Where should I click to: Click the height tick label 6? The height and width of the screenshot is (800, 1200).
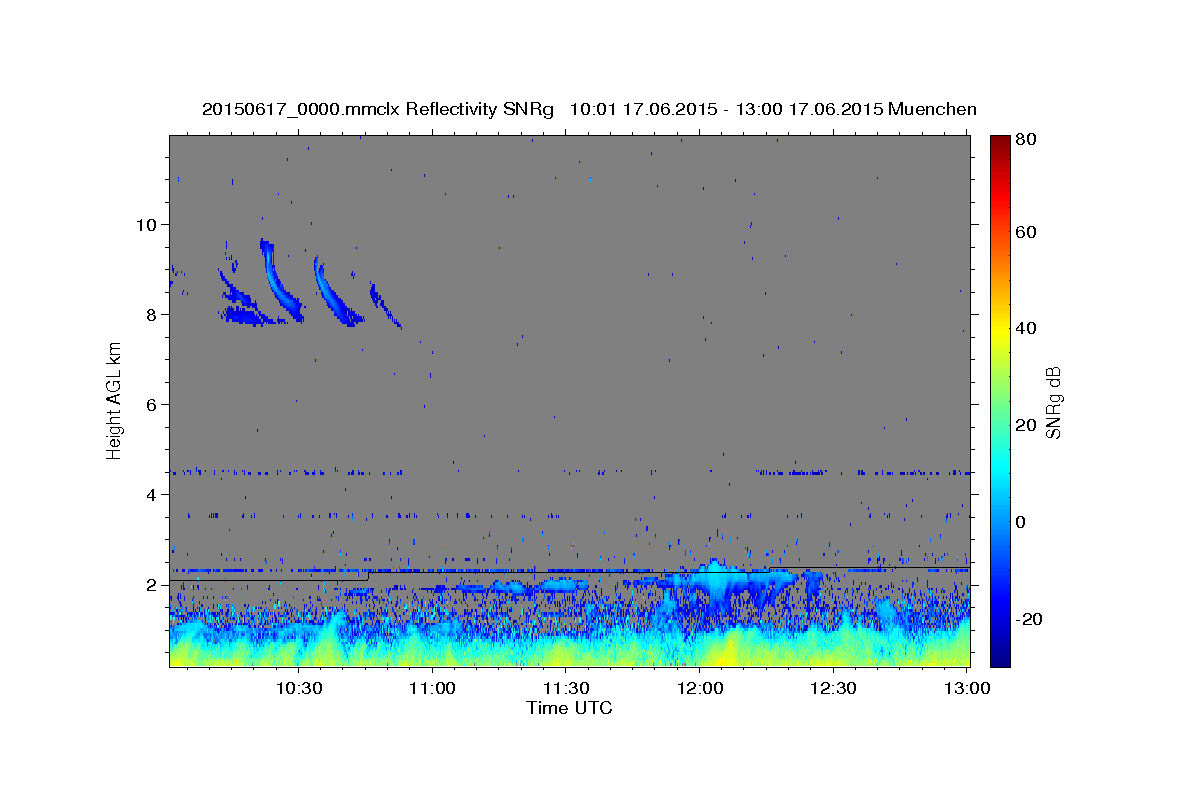150,404
